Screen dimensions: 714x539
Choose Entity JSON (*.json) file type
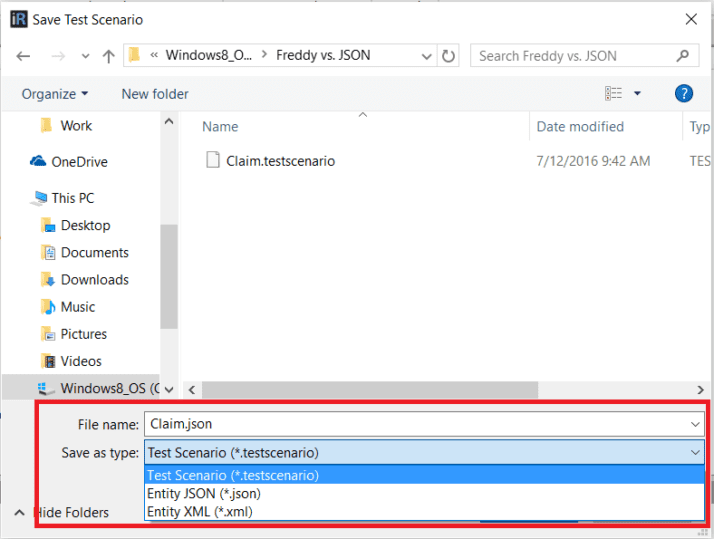204,493
